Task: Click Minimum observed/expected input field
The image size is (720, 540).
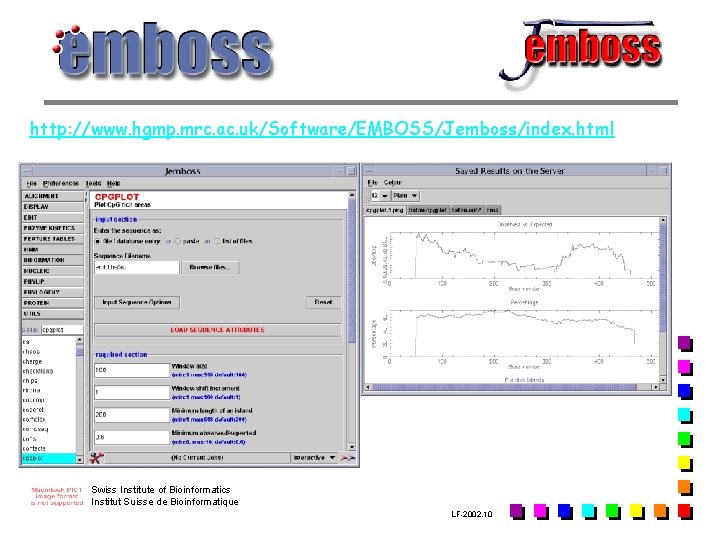Action: 132,437
